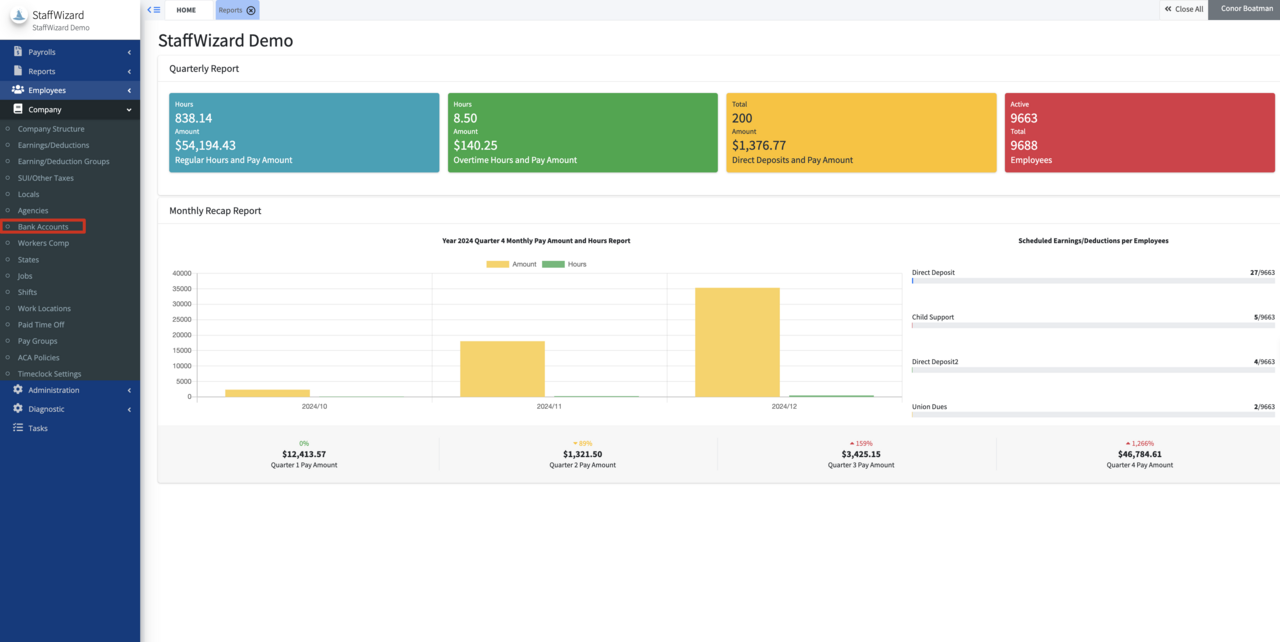Toggle the Amount series in chart legend
The image size is (1280, 642).
click(x=511, y=264)
